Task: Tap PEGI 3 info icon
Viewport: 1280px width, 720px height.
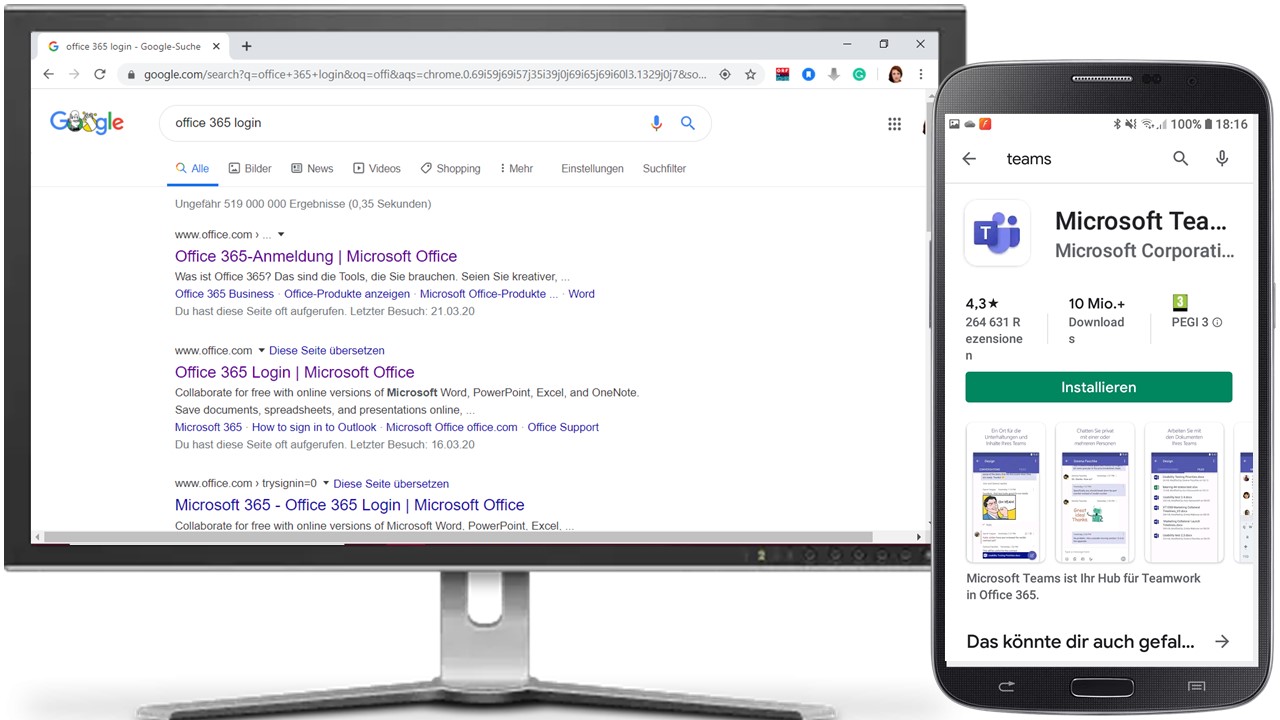Action: 1217,323
